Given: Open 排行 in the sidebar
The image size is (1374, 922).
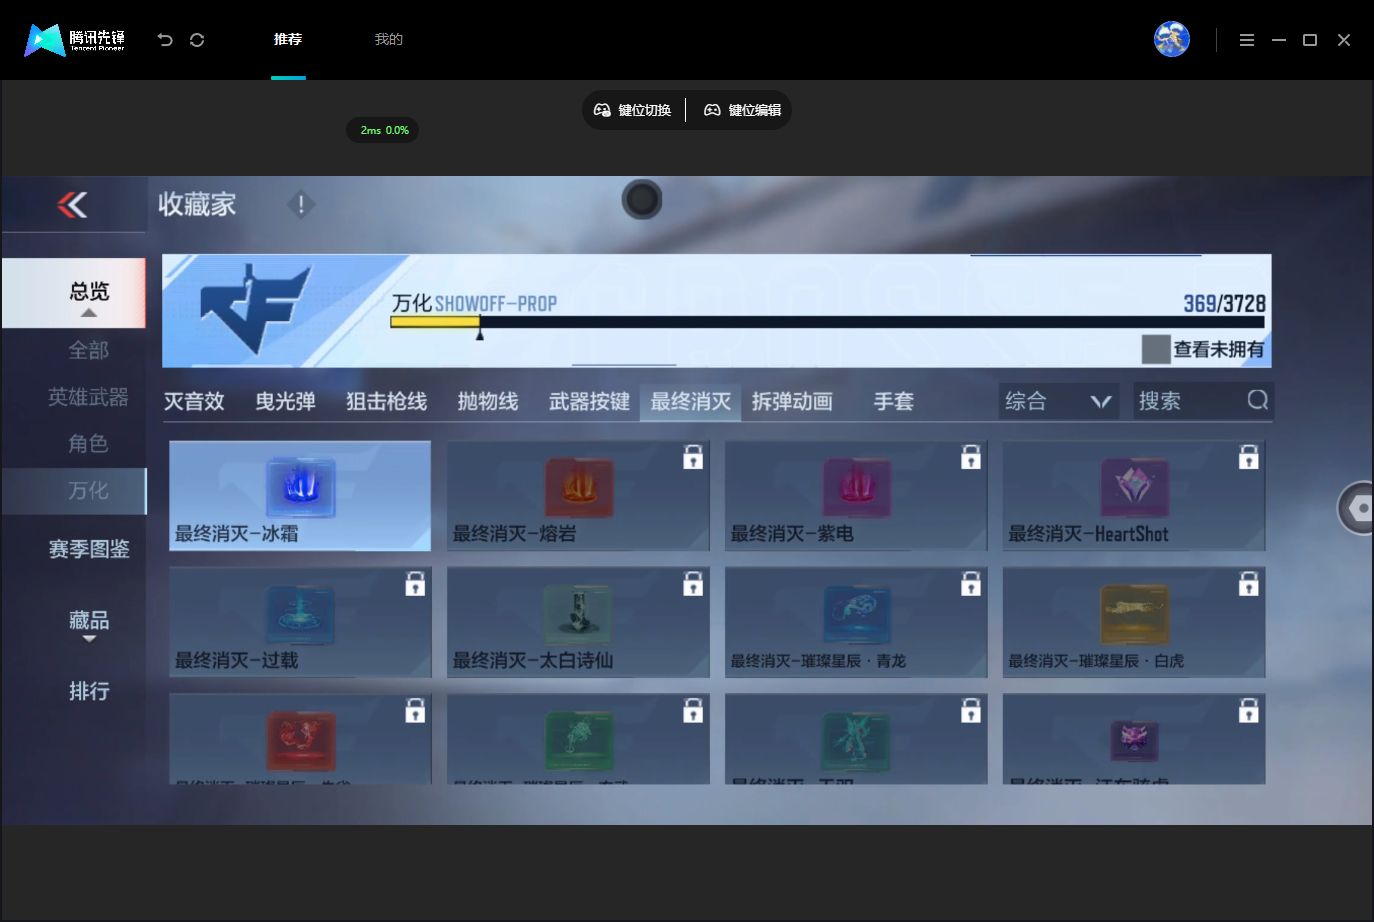Looking at the screenshot, I should [x=89, y=691].
